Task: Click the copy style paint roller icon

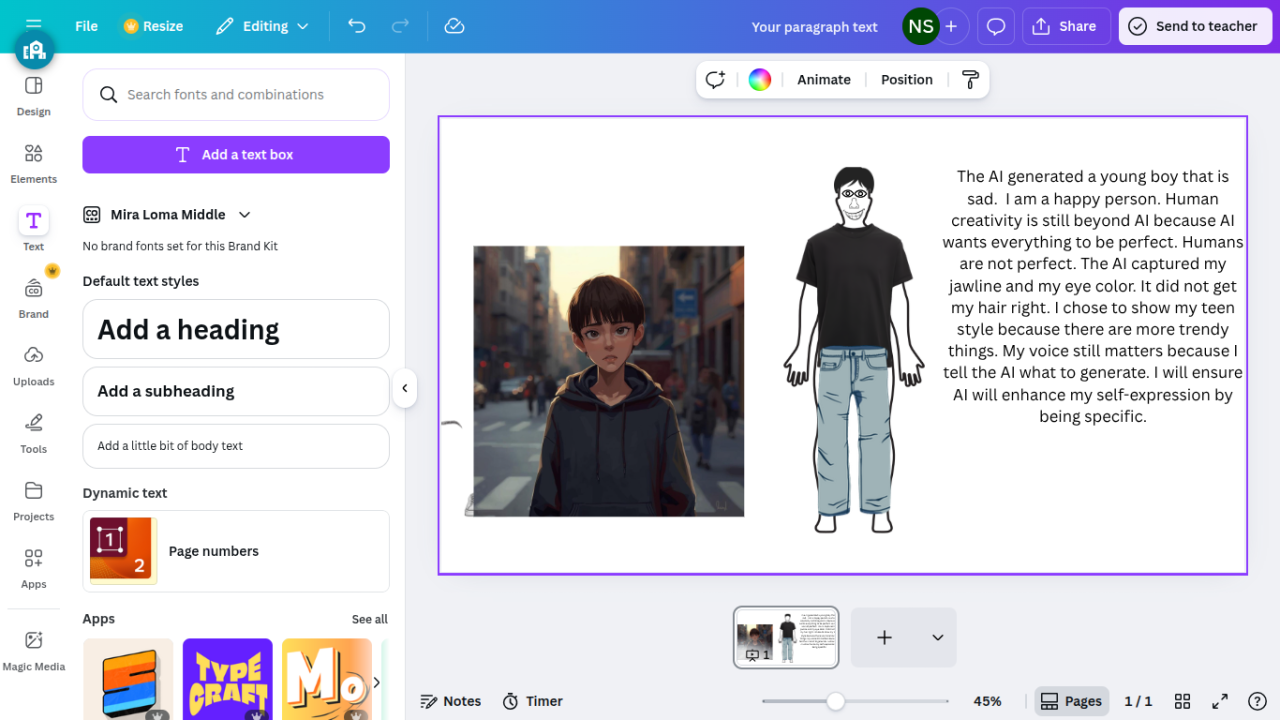Action: pos(970,80)
